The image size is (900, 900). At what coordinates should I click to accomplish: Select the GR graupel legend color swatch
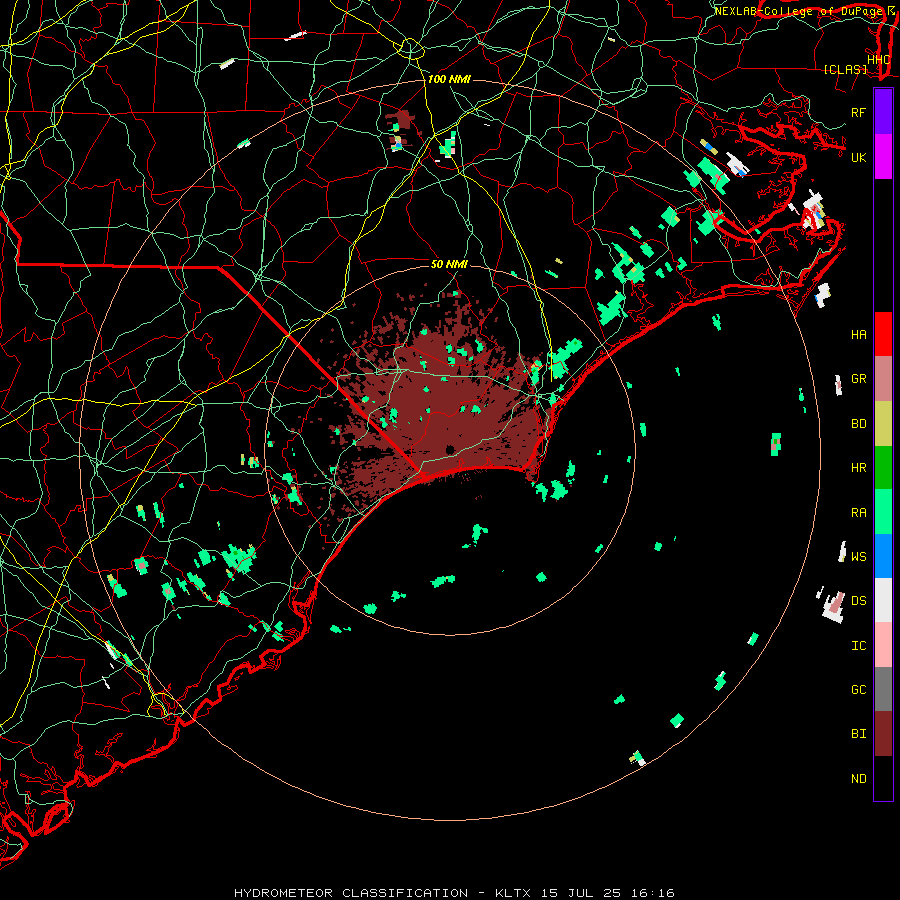pos(883,379)
